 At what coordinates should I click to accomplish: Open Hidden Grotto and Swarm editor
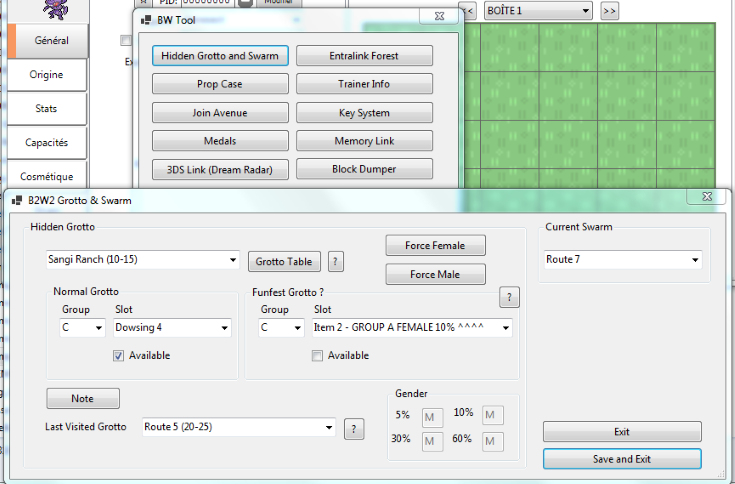220,56
